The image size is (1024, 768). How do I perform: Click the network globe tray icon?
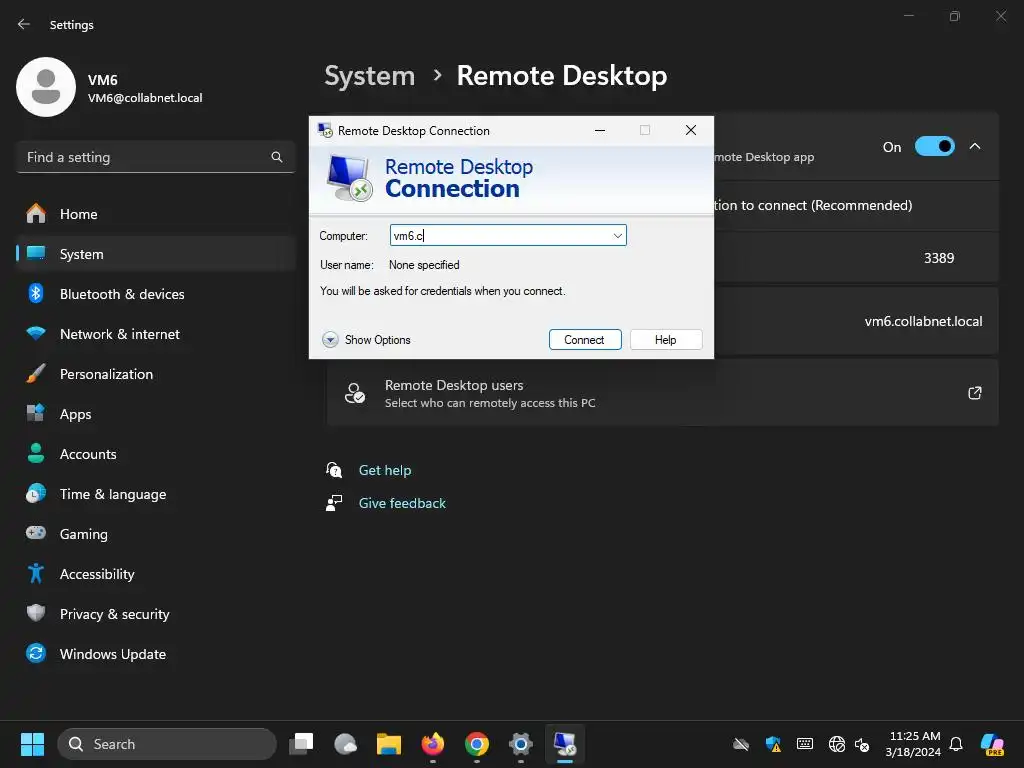(837, 744)
